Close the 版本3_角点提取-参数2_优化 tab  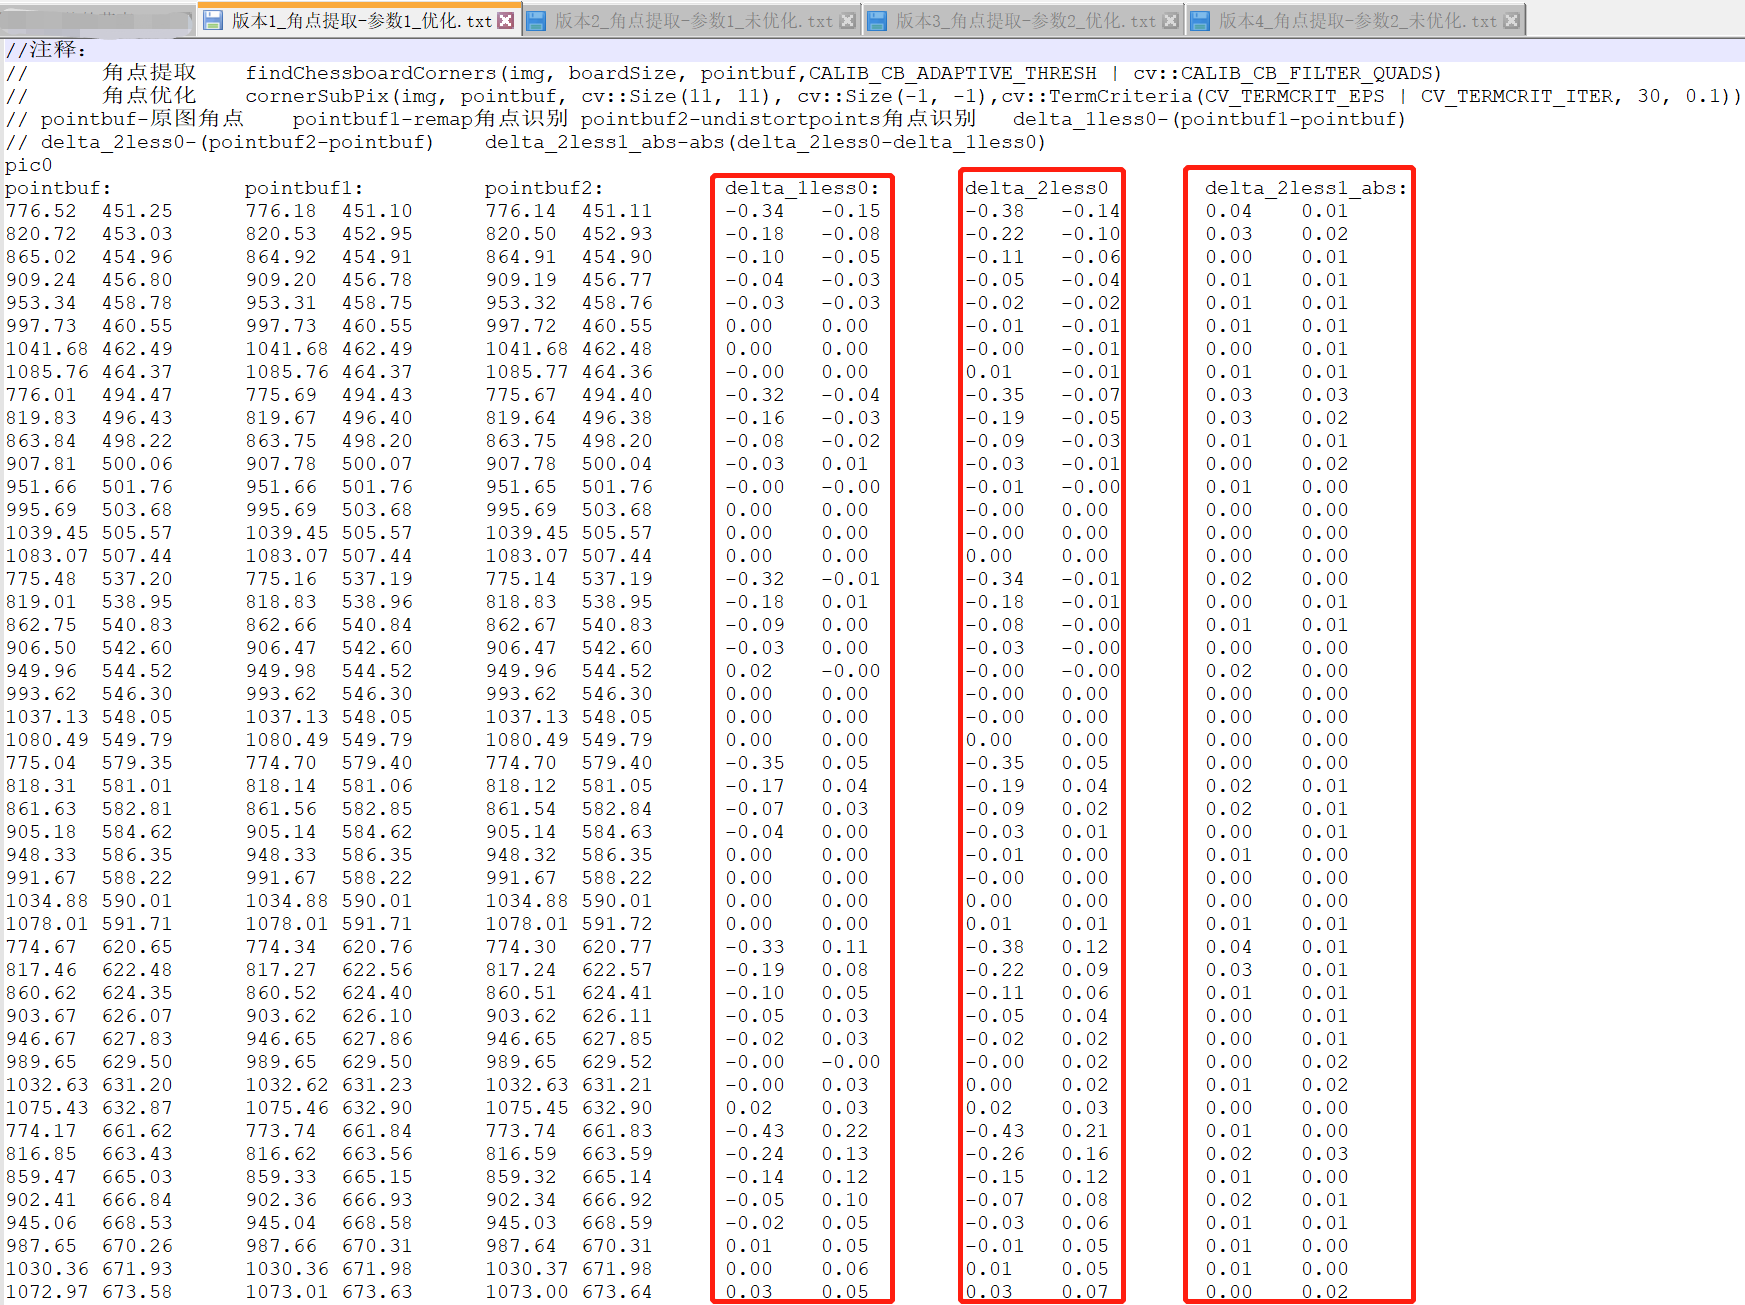[1169, 18]
